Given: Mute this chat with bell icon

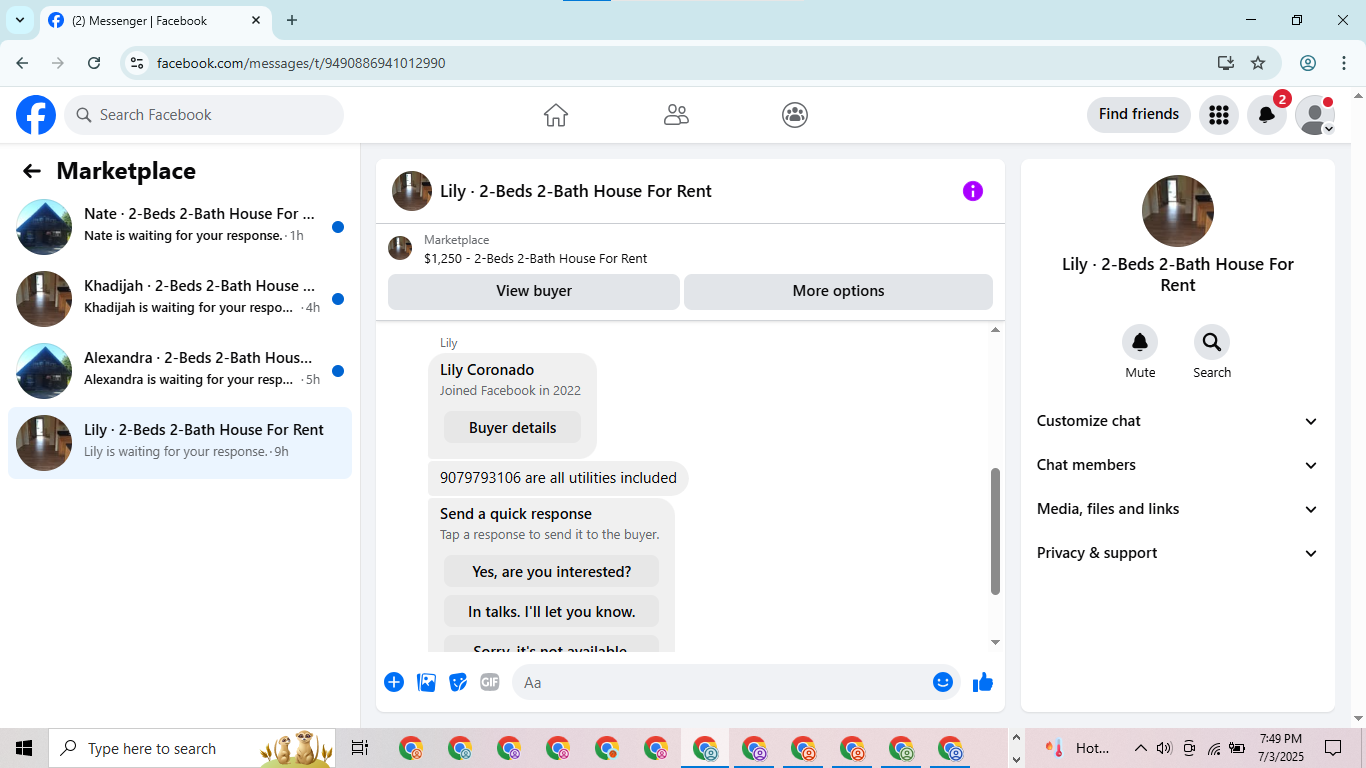Looking at the screenshot, I should click(1140, 343).
